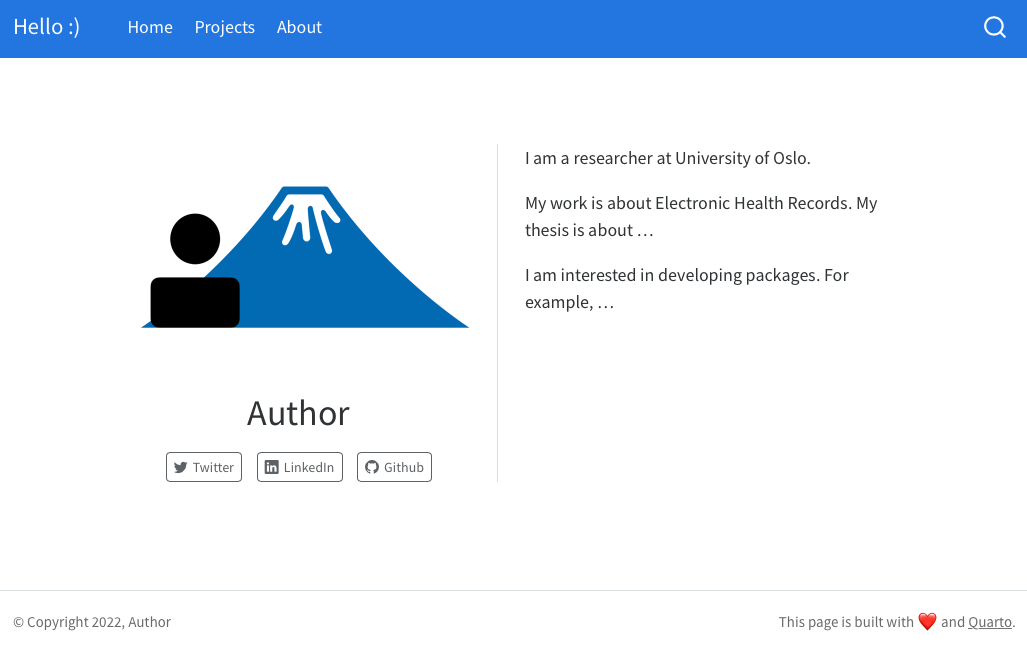
Task: Click the Twitter bird icon
Action: coord(180,467)
